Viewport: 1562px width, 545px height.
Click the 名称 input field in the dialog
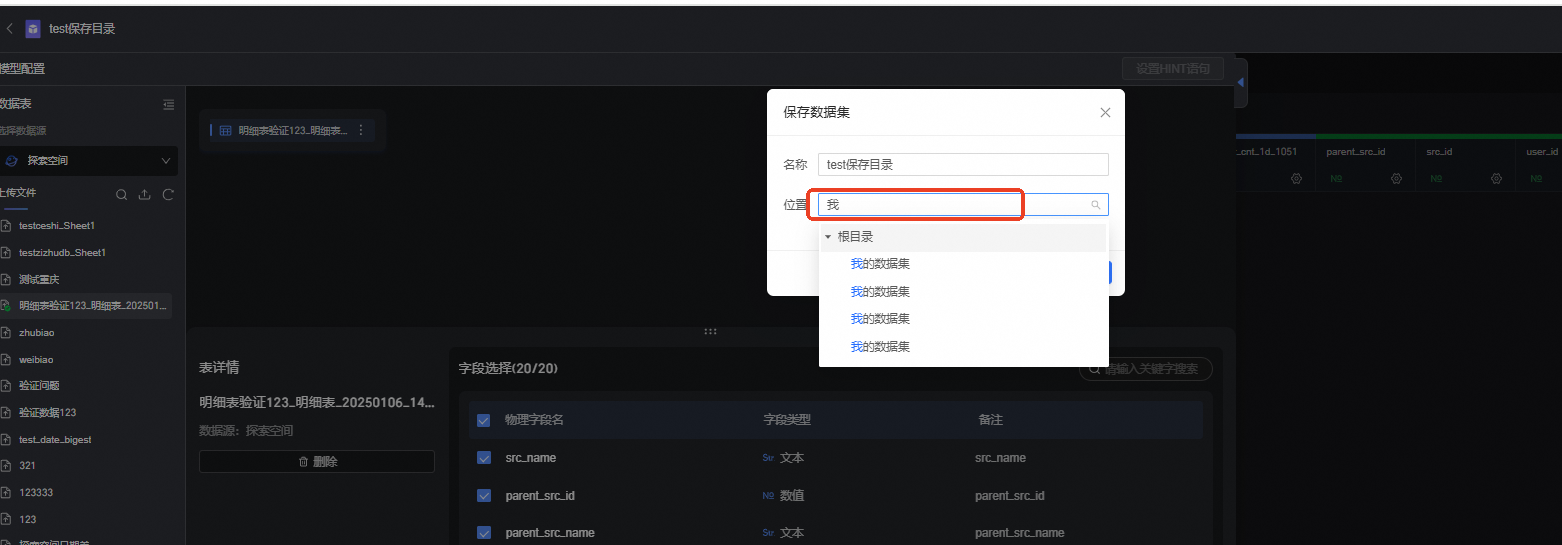coord(962,165)
